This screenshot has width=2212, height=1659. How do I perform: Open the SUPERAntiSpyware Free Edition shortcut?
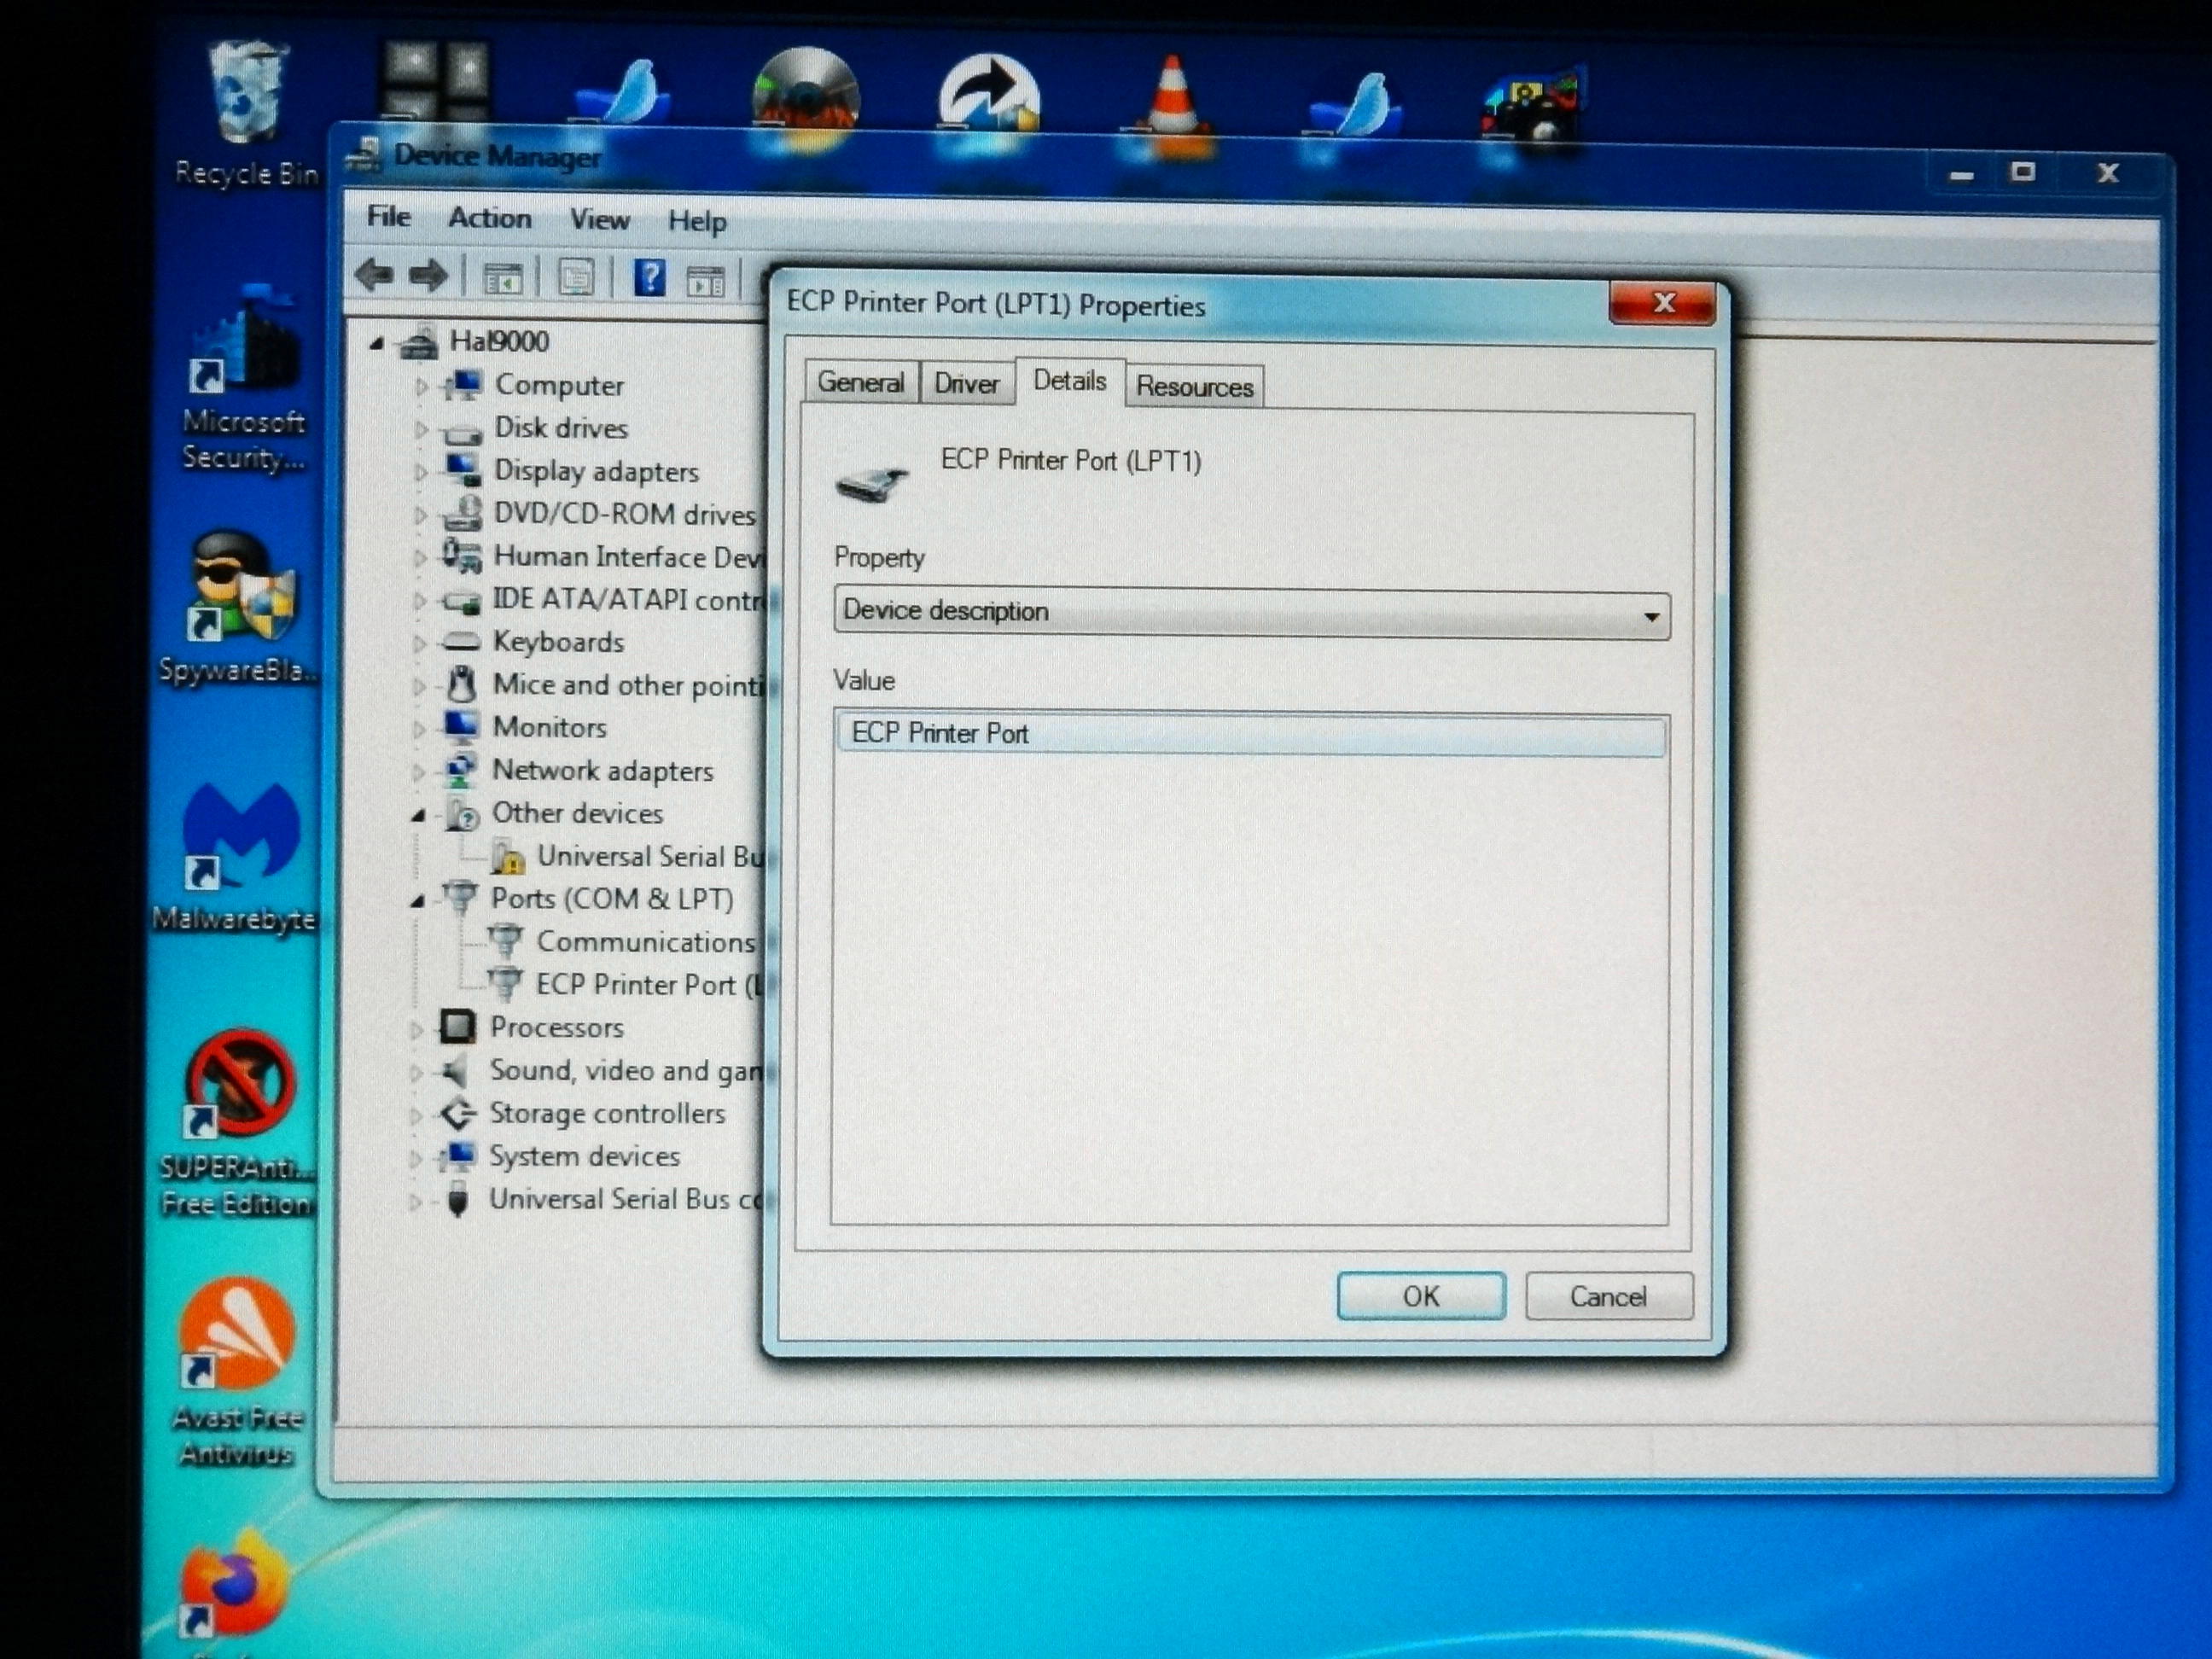[x=238, y=1122]
